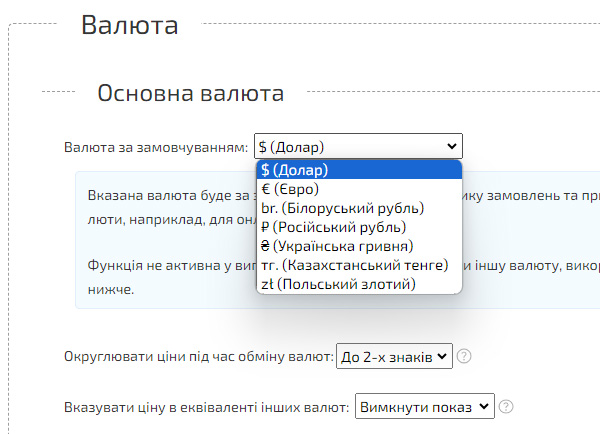Expand the 'Вимкнути показ' dropdown
The image size is (600, 434).
(x=425, y=407)
